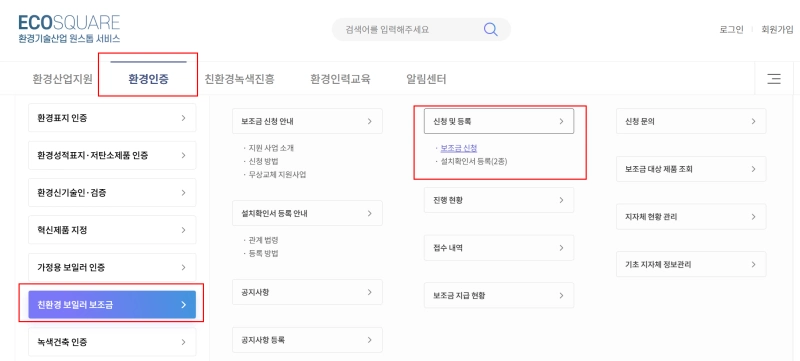Open the hamburger full menu icon
This screenshot has height=361, width=800.
click(x=774, y=79)
